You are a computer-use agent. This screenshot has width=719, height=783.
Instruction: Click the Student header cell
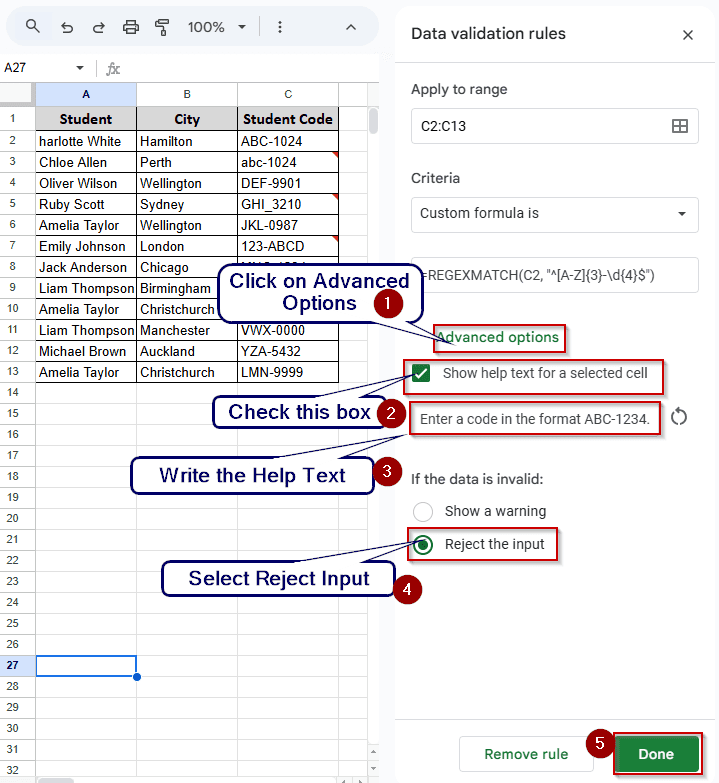pyautogui.click(x=86, y=119)
